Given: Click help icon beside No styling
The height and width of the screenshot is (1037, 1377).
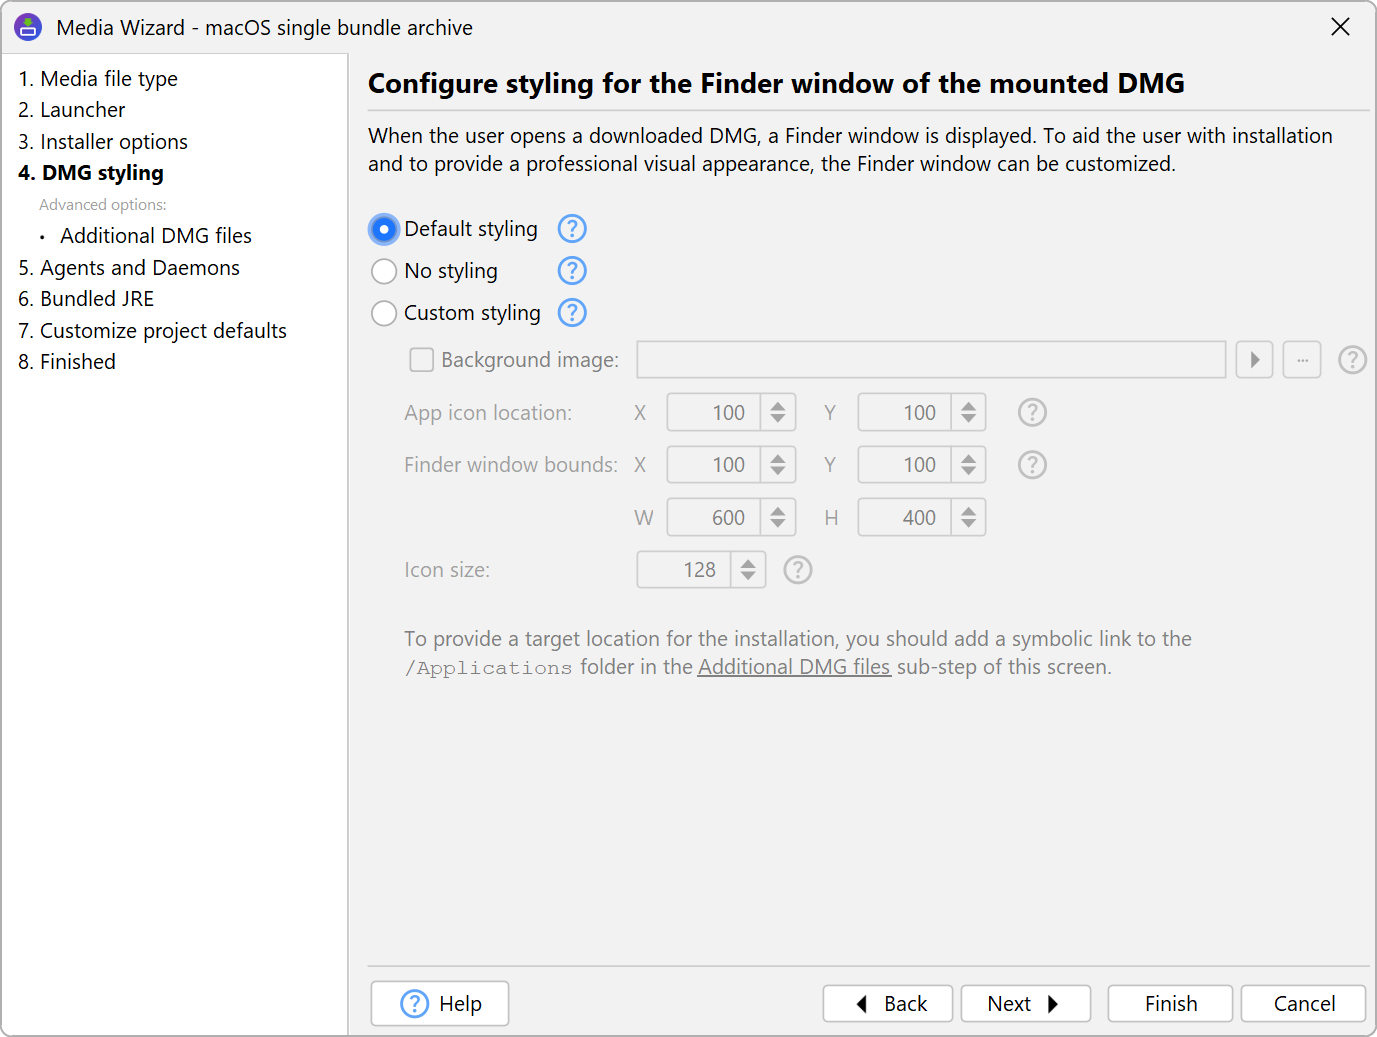Looking at the screenshot, I should coord(572,271).
